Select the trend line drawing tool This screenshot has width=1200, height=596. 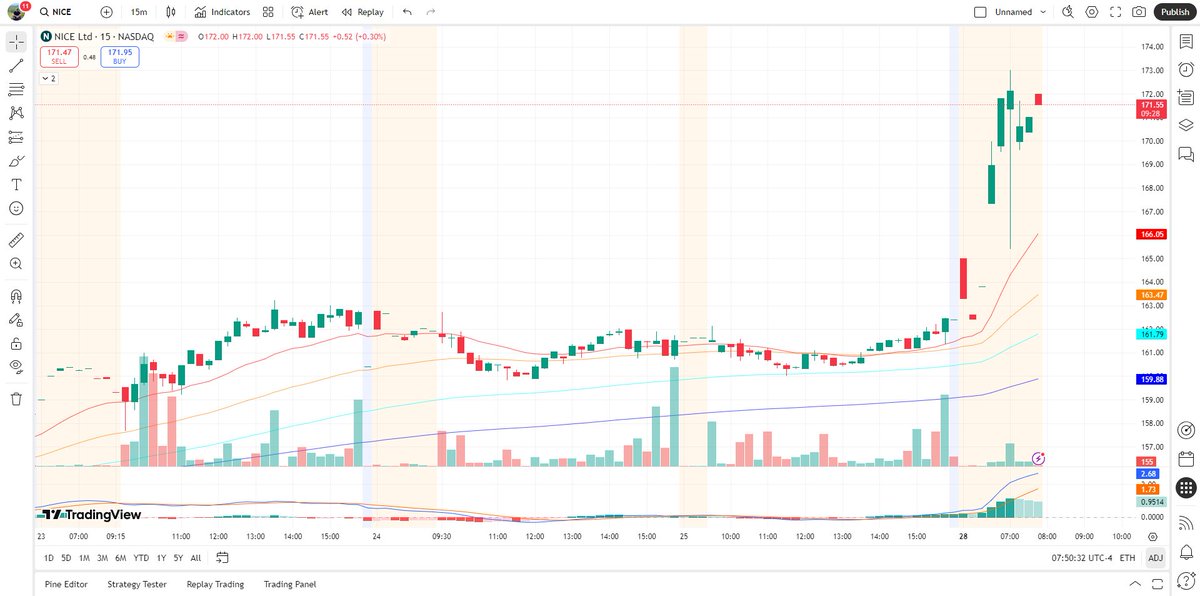16,66
